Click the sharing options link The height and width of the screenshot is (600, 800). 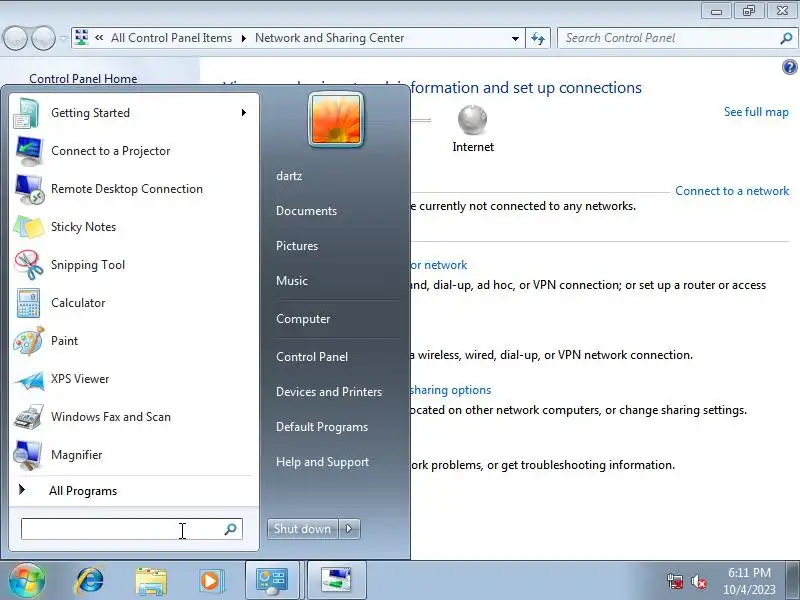[451, 390]
